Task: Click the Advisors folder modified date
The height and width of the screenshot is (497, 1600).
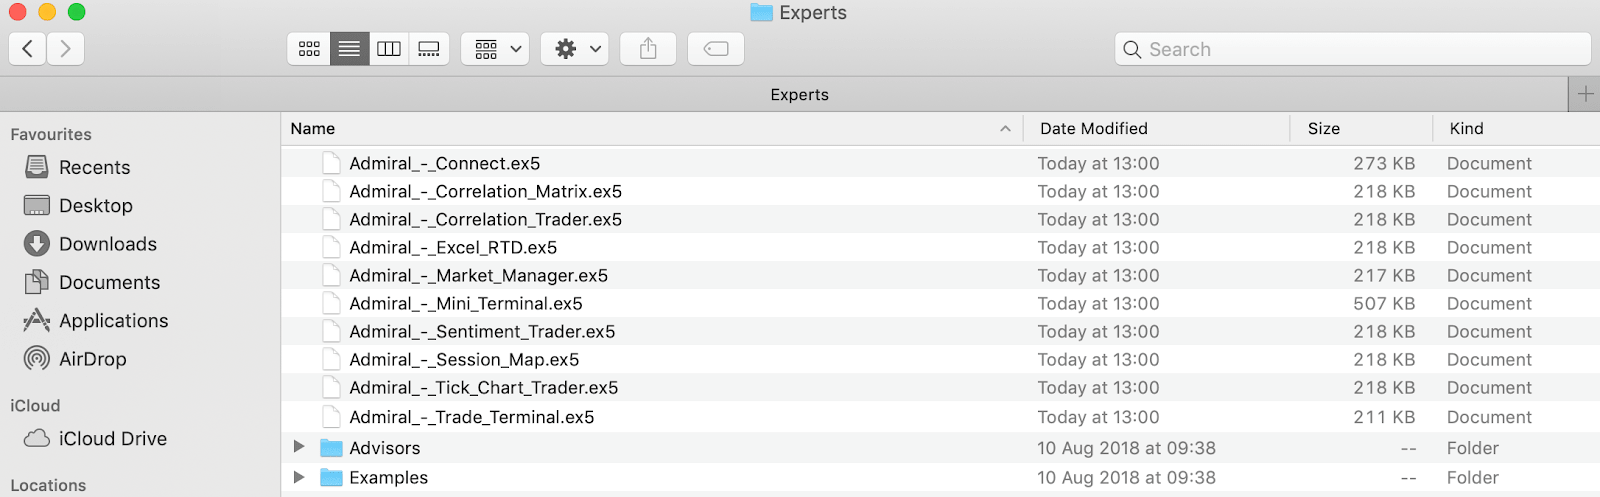Action: click(1126, 448)
